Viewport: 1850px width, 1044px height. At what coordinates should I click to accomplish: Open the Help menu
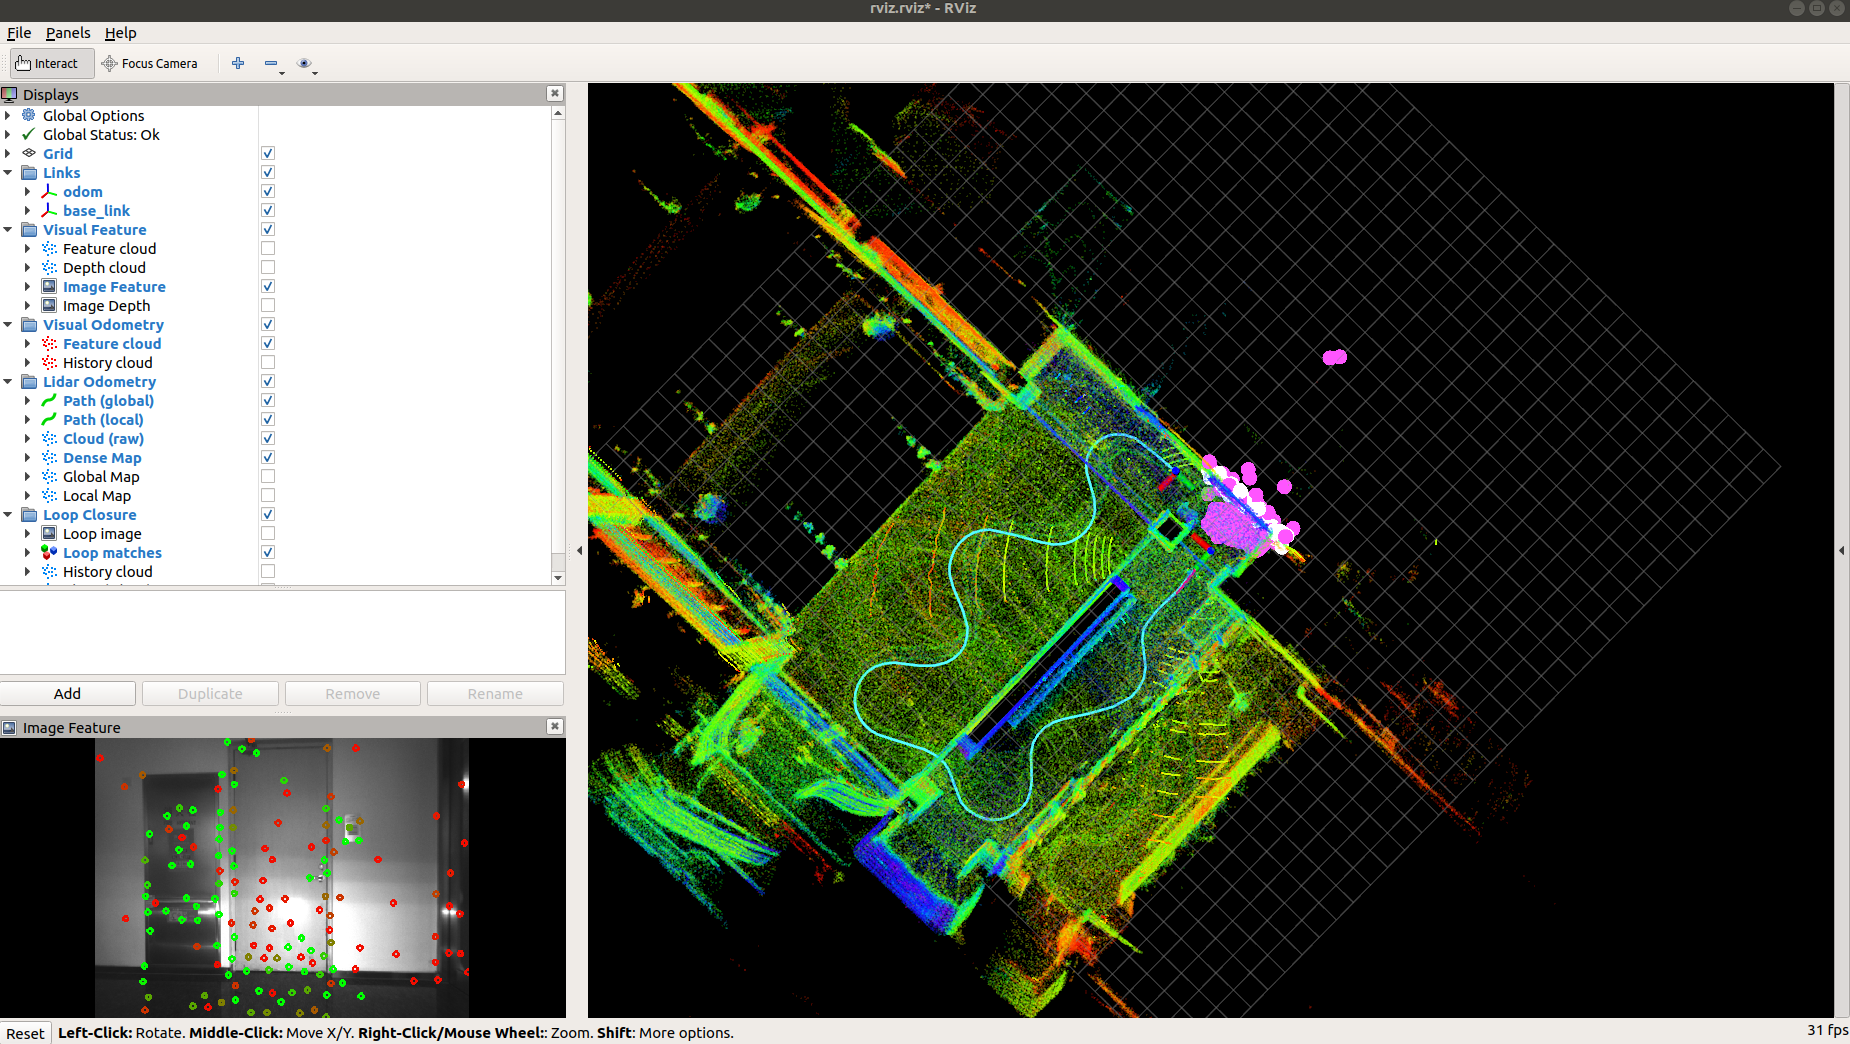pos(121,33)
